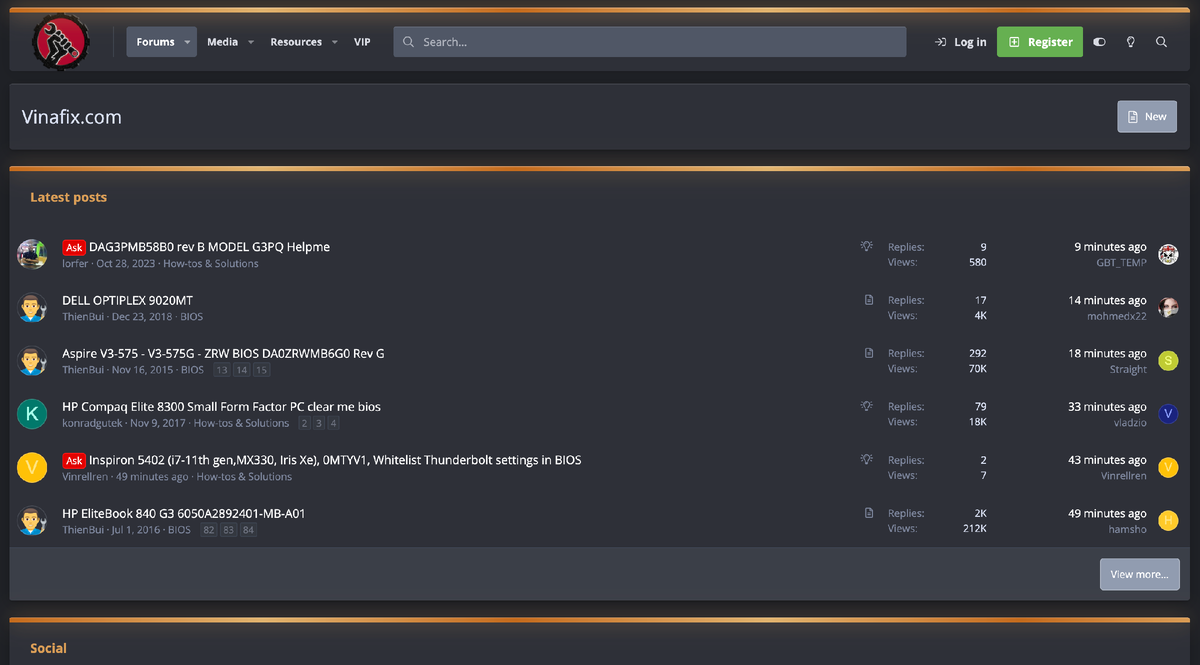Image resolution: width=1200 pixels, height=665 pixels.
Task: Open HP EliteBook 840 G3 thread
Action: coord(184,513)
